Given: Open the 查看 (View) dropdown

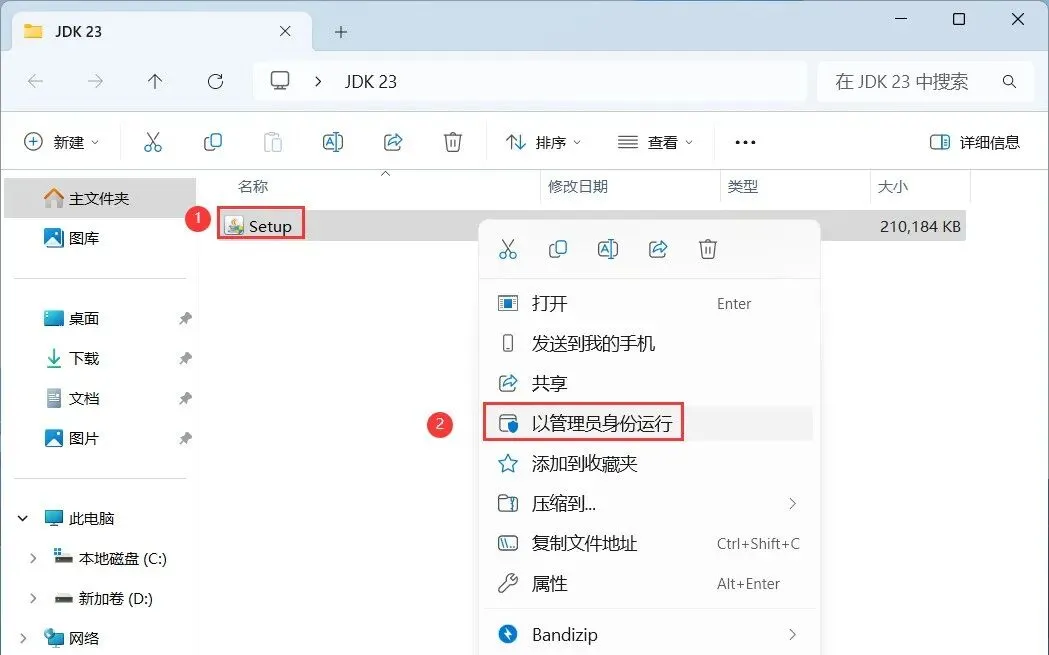Looking at the screenshot, I should click(x=655, y=142).
